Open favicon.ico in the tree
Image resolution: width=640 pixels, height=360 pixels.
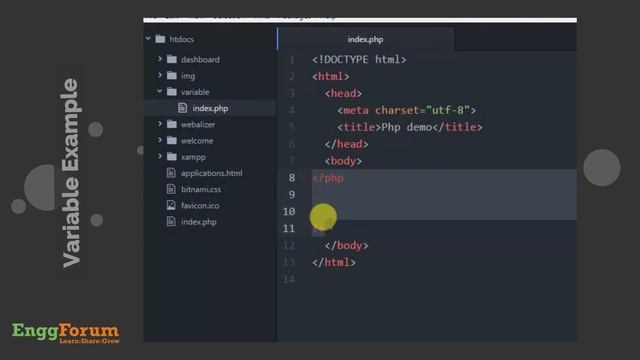[x=200, y=206]
